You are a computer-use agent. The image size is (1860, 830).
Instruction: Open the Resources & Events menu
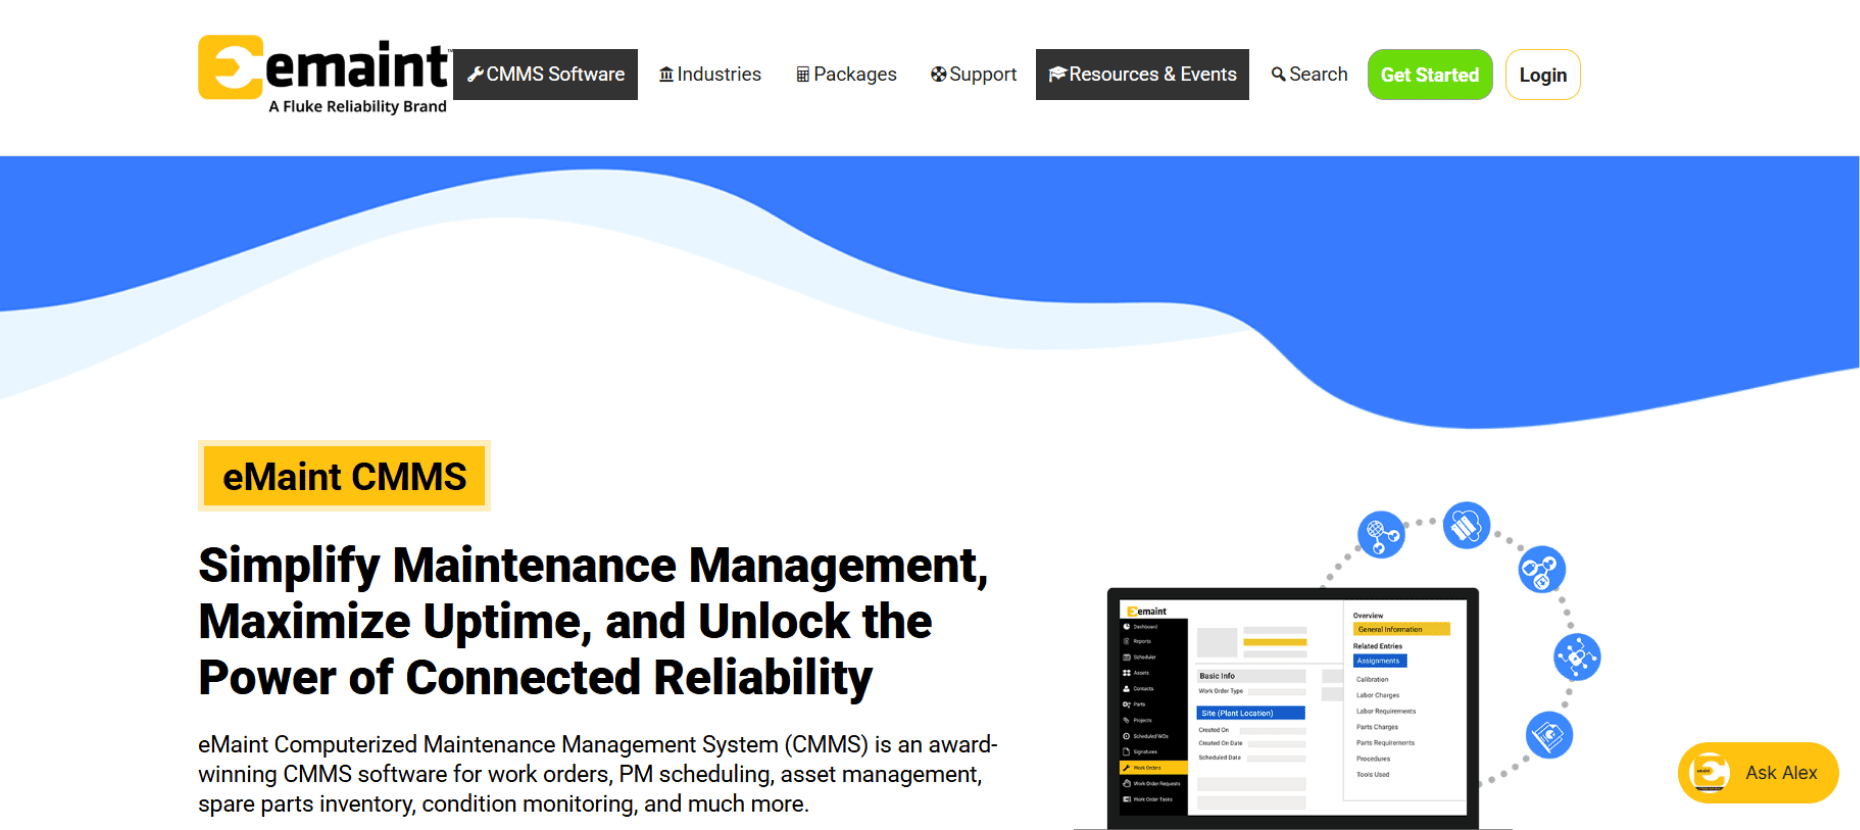coord(1142,74)
